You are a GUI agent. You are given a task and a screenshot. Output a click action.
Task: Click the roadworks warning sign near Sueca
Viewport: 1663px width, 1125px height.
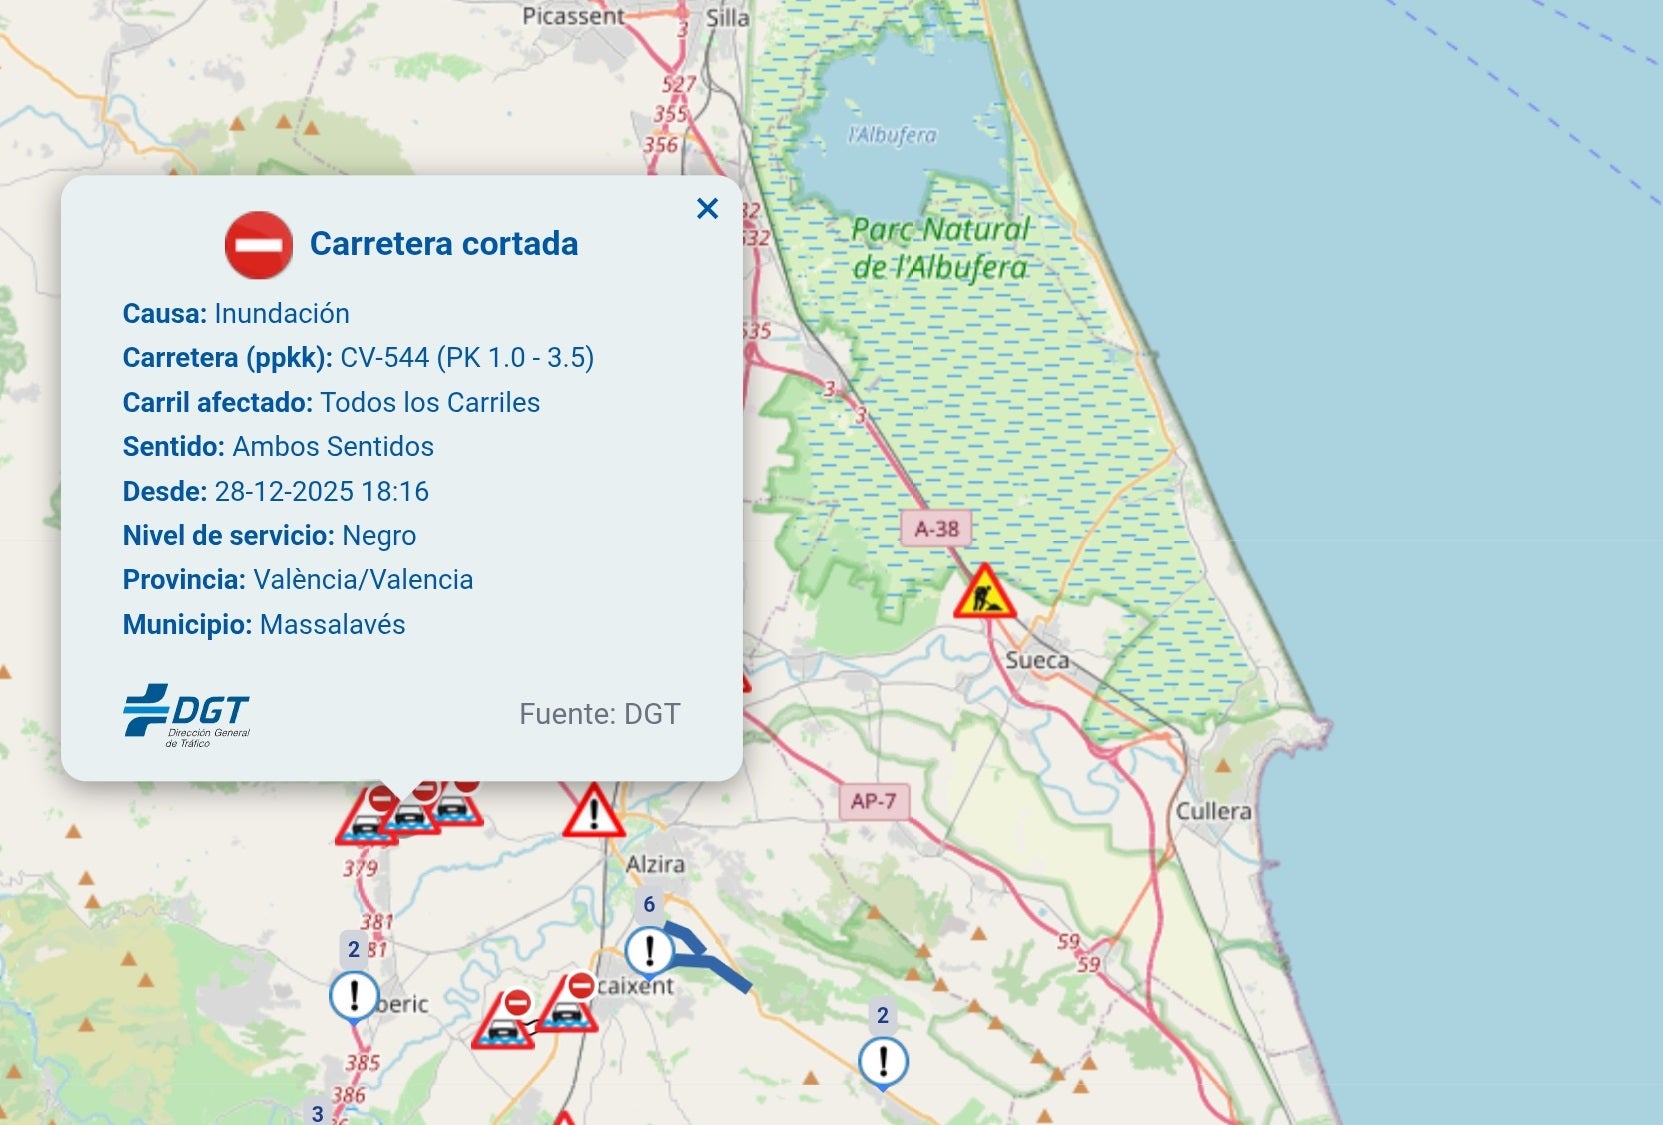(984, 591)
